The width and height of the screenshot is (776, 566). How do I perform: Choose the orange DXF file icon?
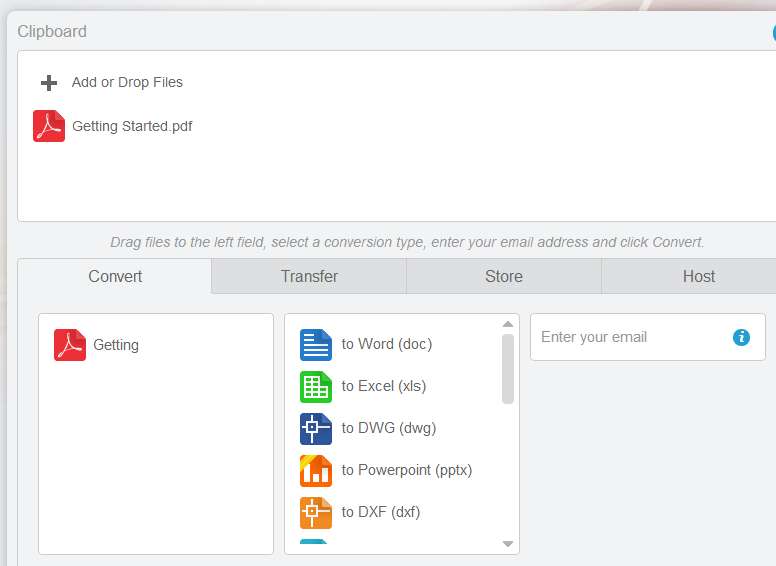click(316, 513)
